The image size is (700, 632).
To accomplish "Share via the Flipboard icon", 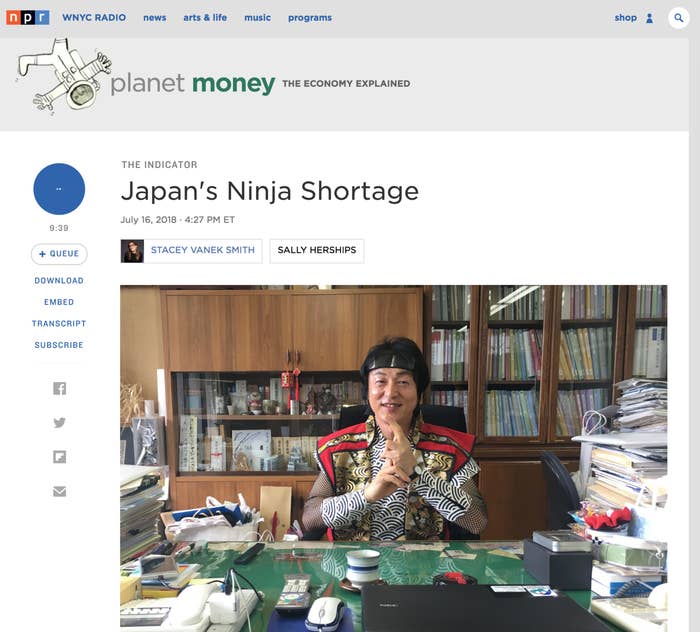I will click(x=59, y=457).
